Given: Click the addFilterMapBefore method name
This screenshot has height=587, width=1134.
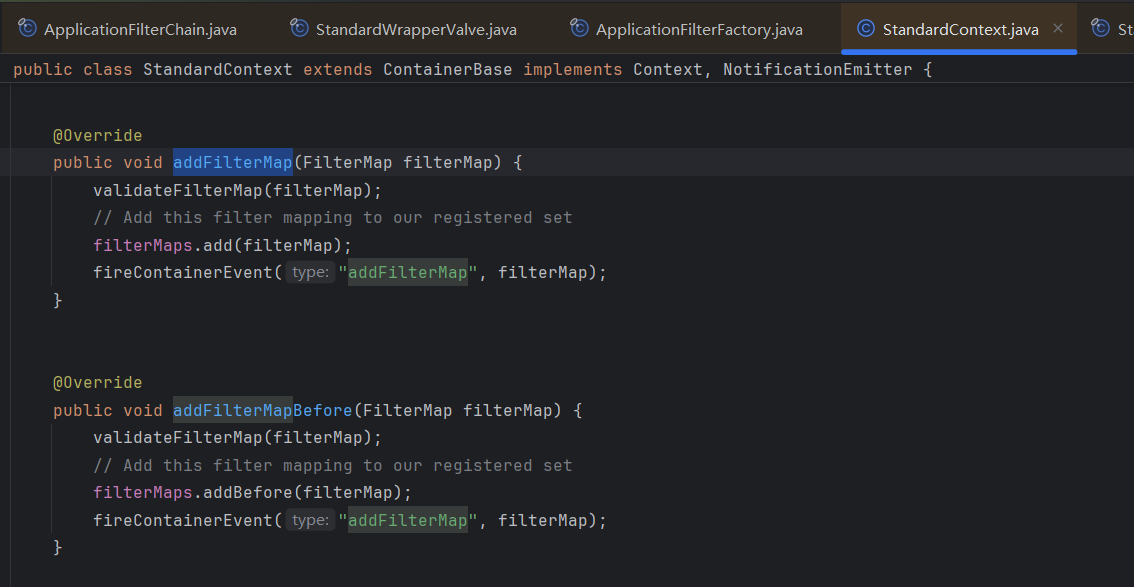Looking at the screenshot, I should [x=262, y=410].
